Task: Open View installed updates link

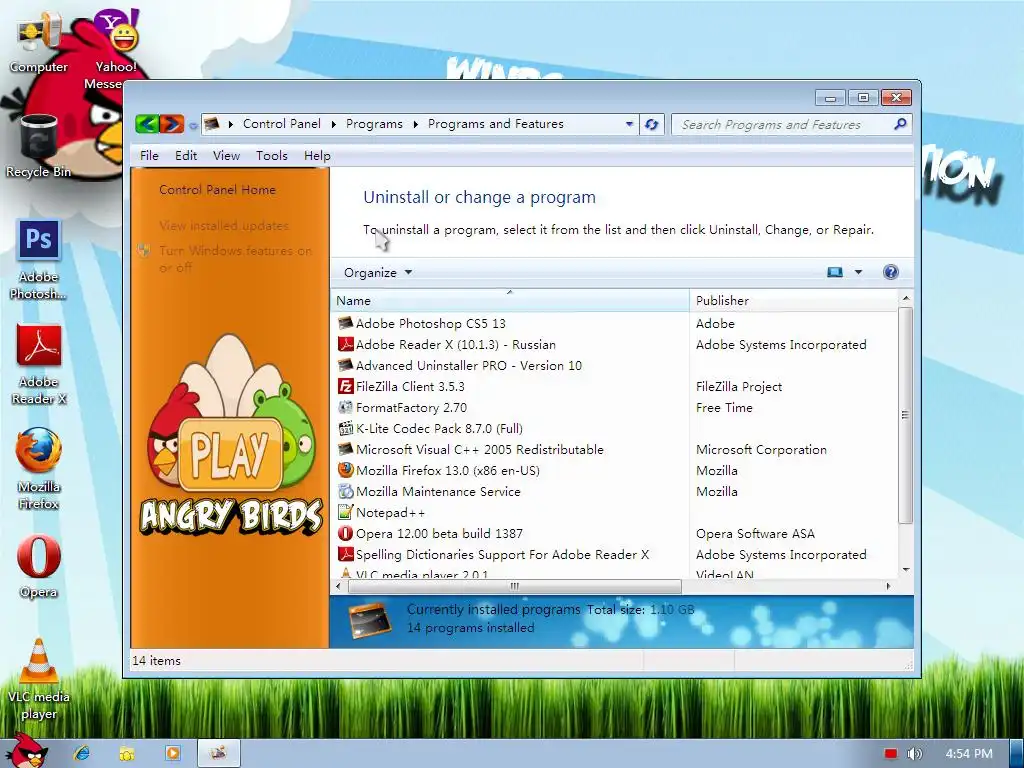Action: coord(224,225)
